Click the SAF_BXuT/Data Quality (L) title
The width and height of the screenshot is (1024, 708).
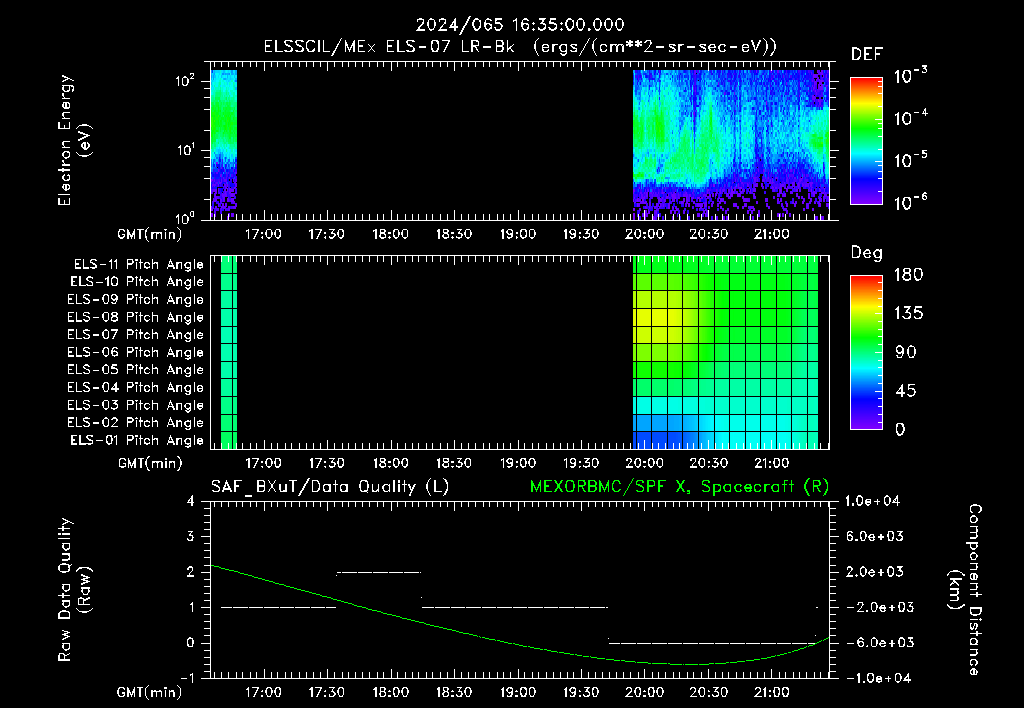[x=330, y=487]
